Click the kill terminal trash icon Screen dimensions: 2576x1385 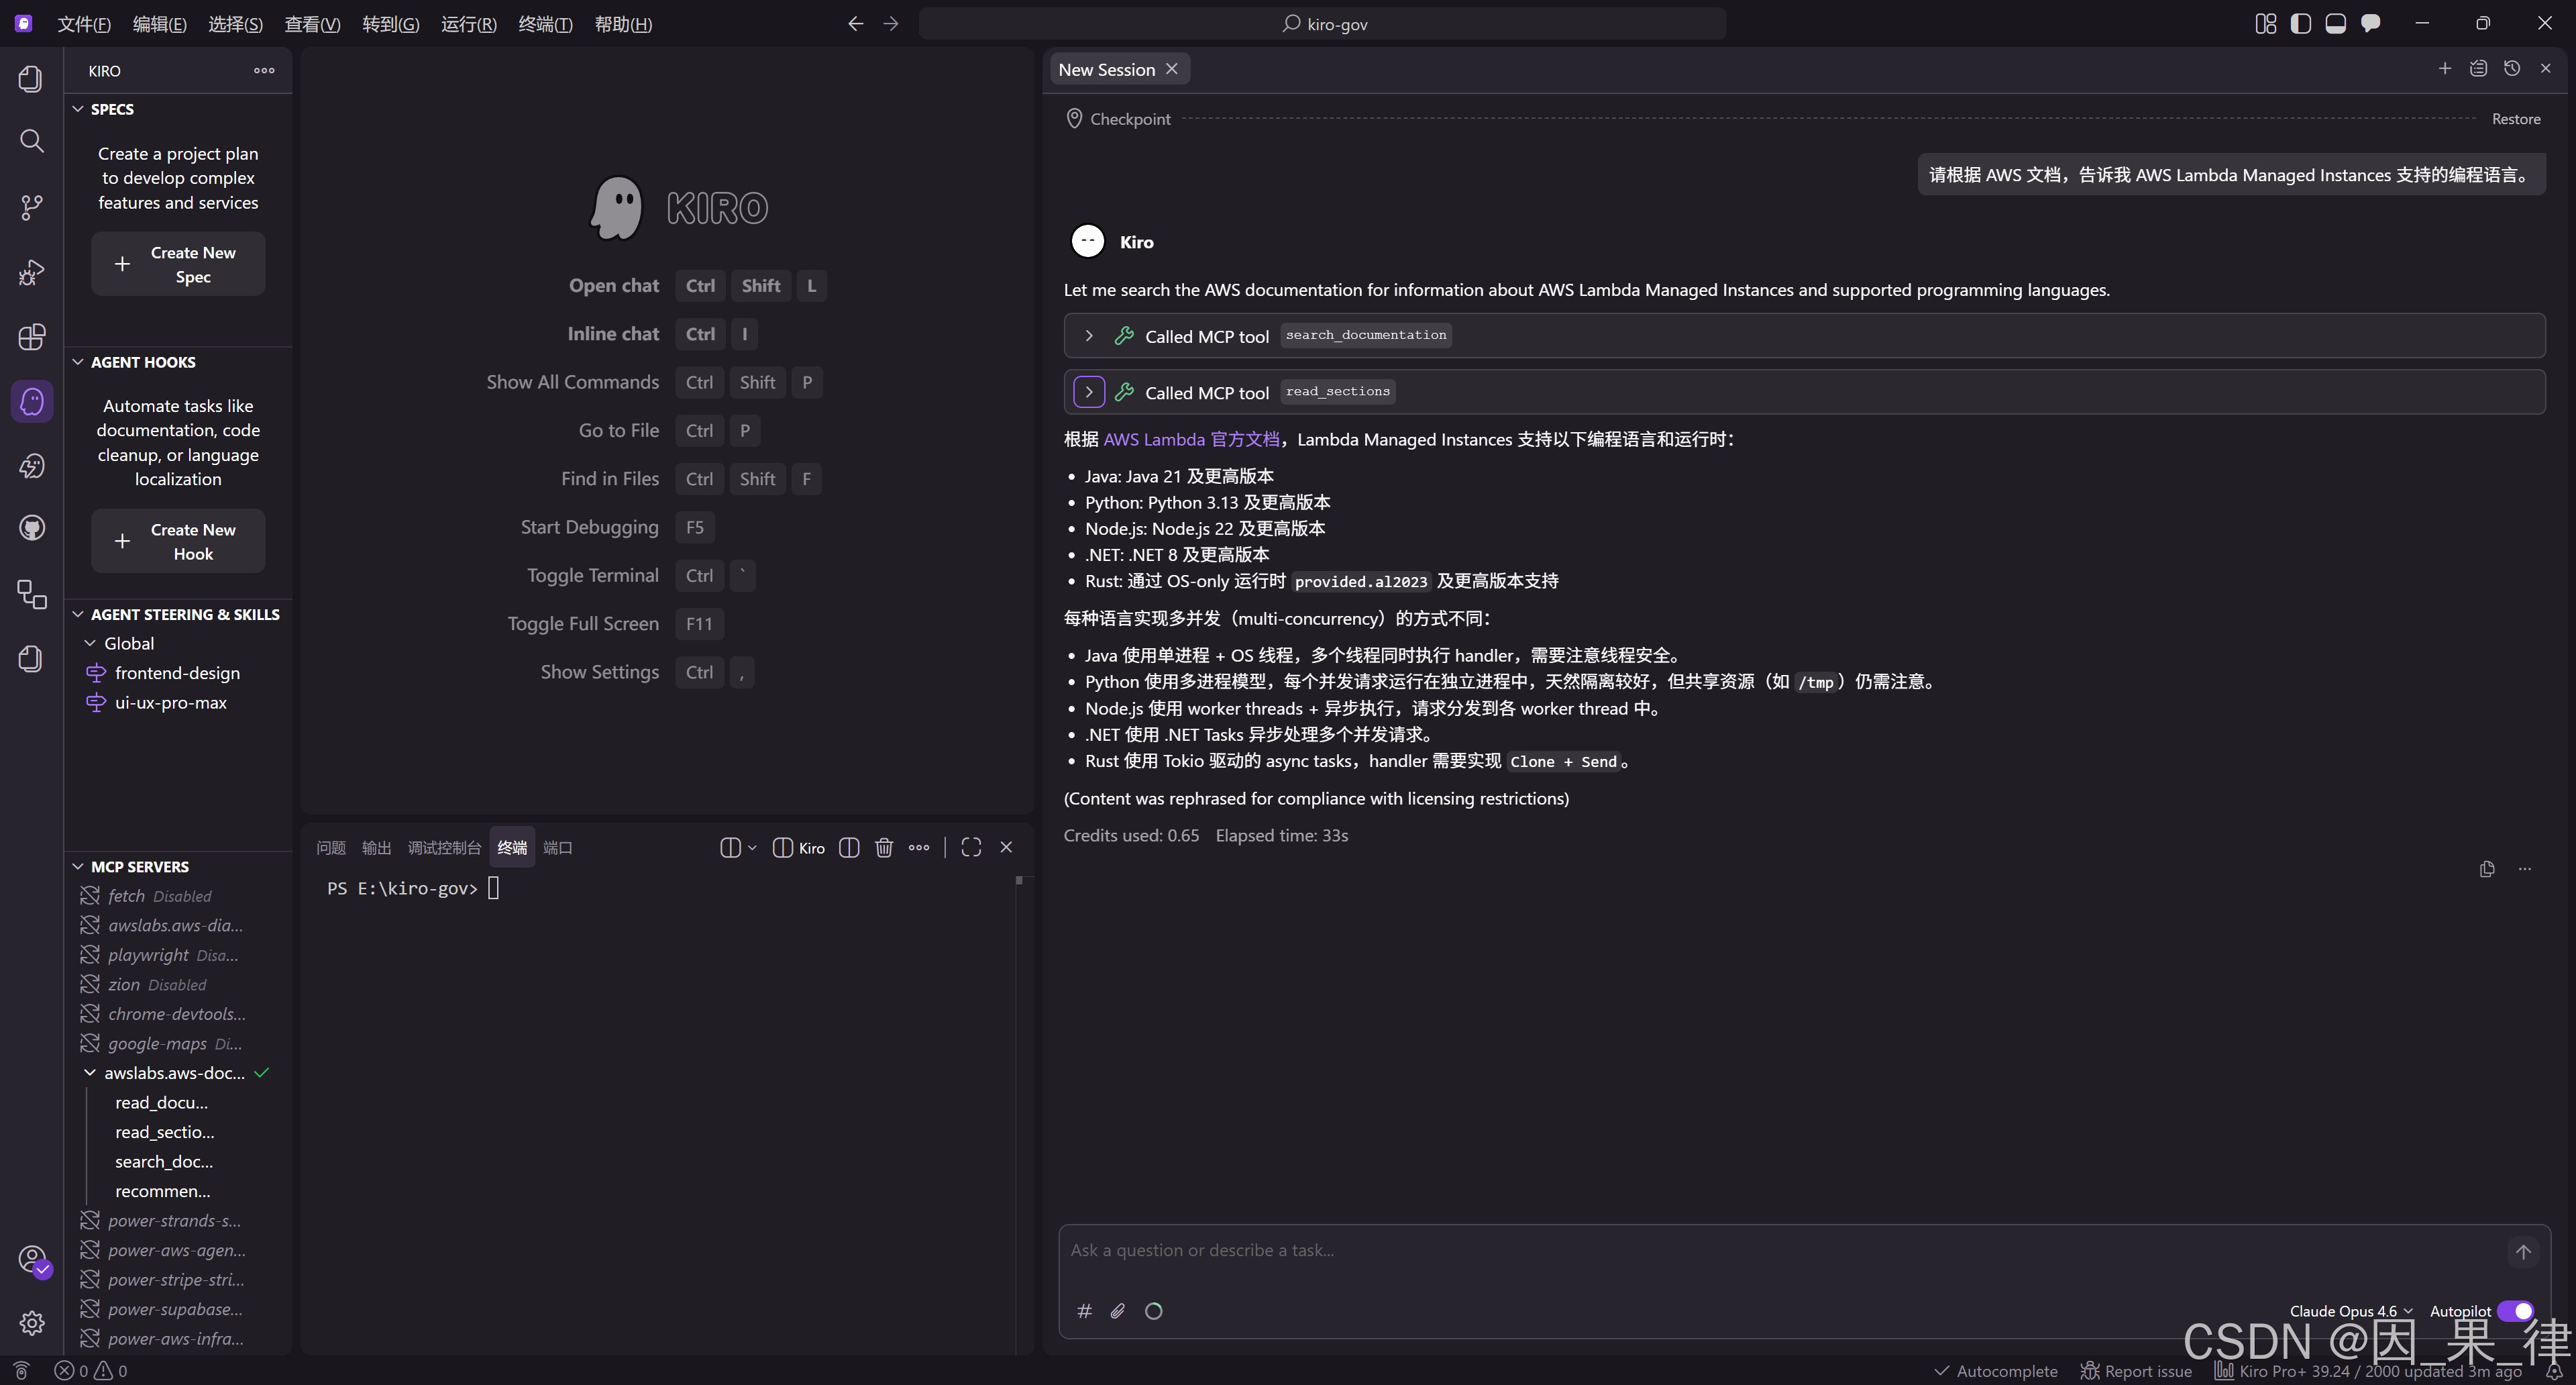click(x=884, y=847)
